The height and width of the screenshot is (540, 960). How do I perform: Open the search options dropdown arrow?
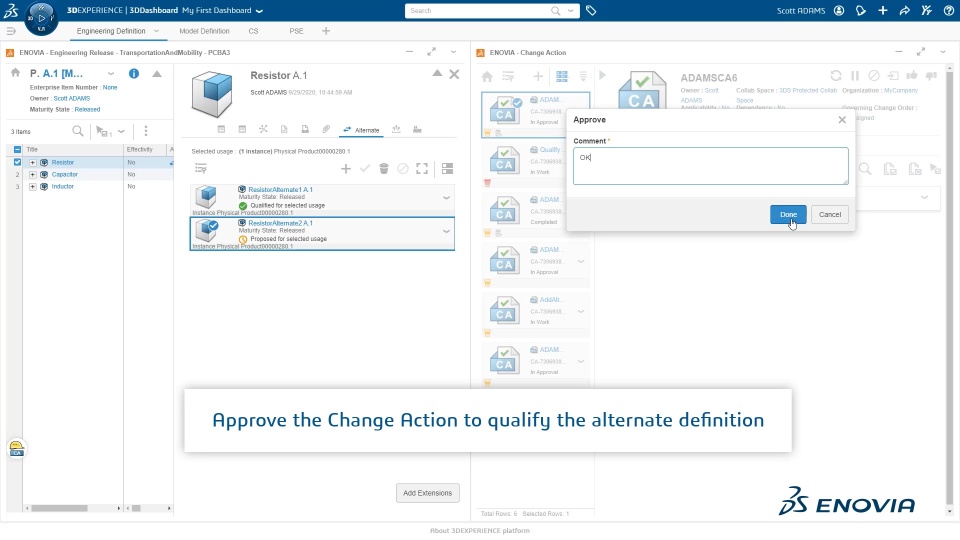pyautogui.click(x=571, y=10)
